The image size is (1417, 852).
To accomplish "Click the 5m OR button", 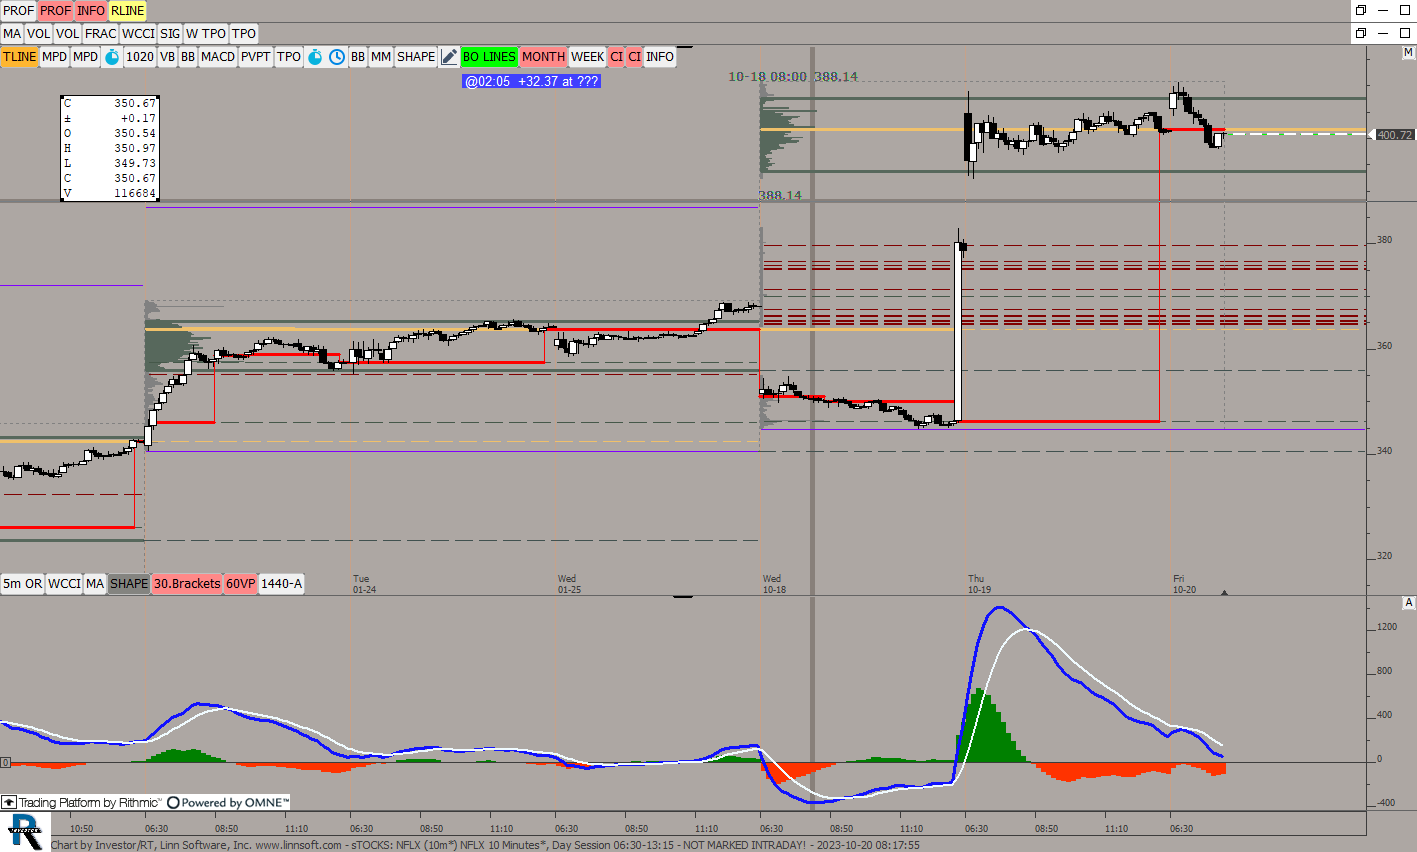I will pyautogui.click(x=23, y=584).
